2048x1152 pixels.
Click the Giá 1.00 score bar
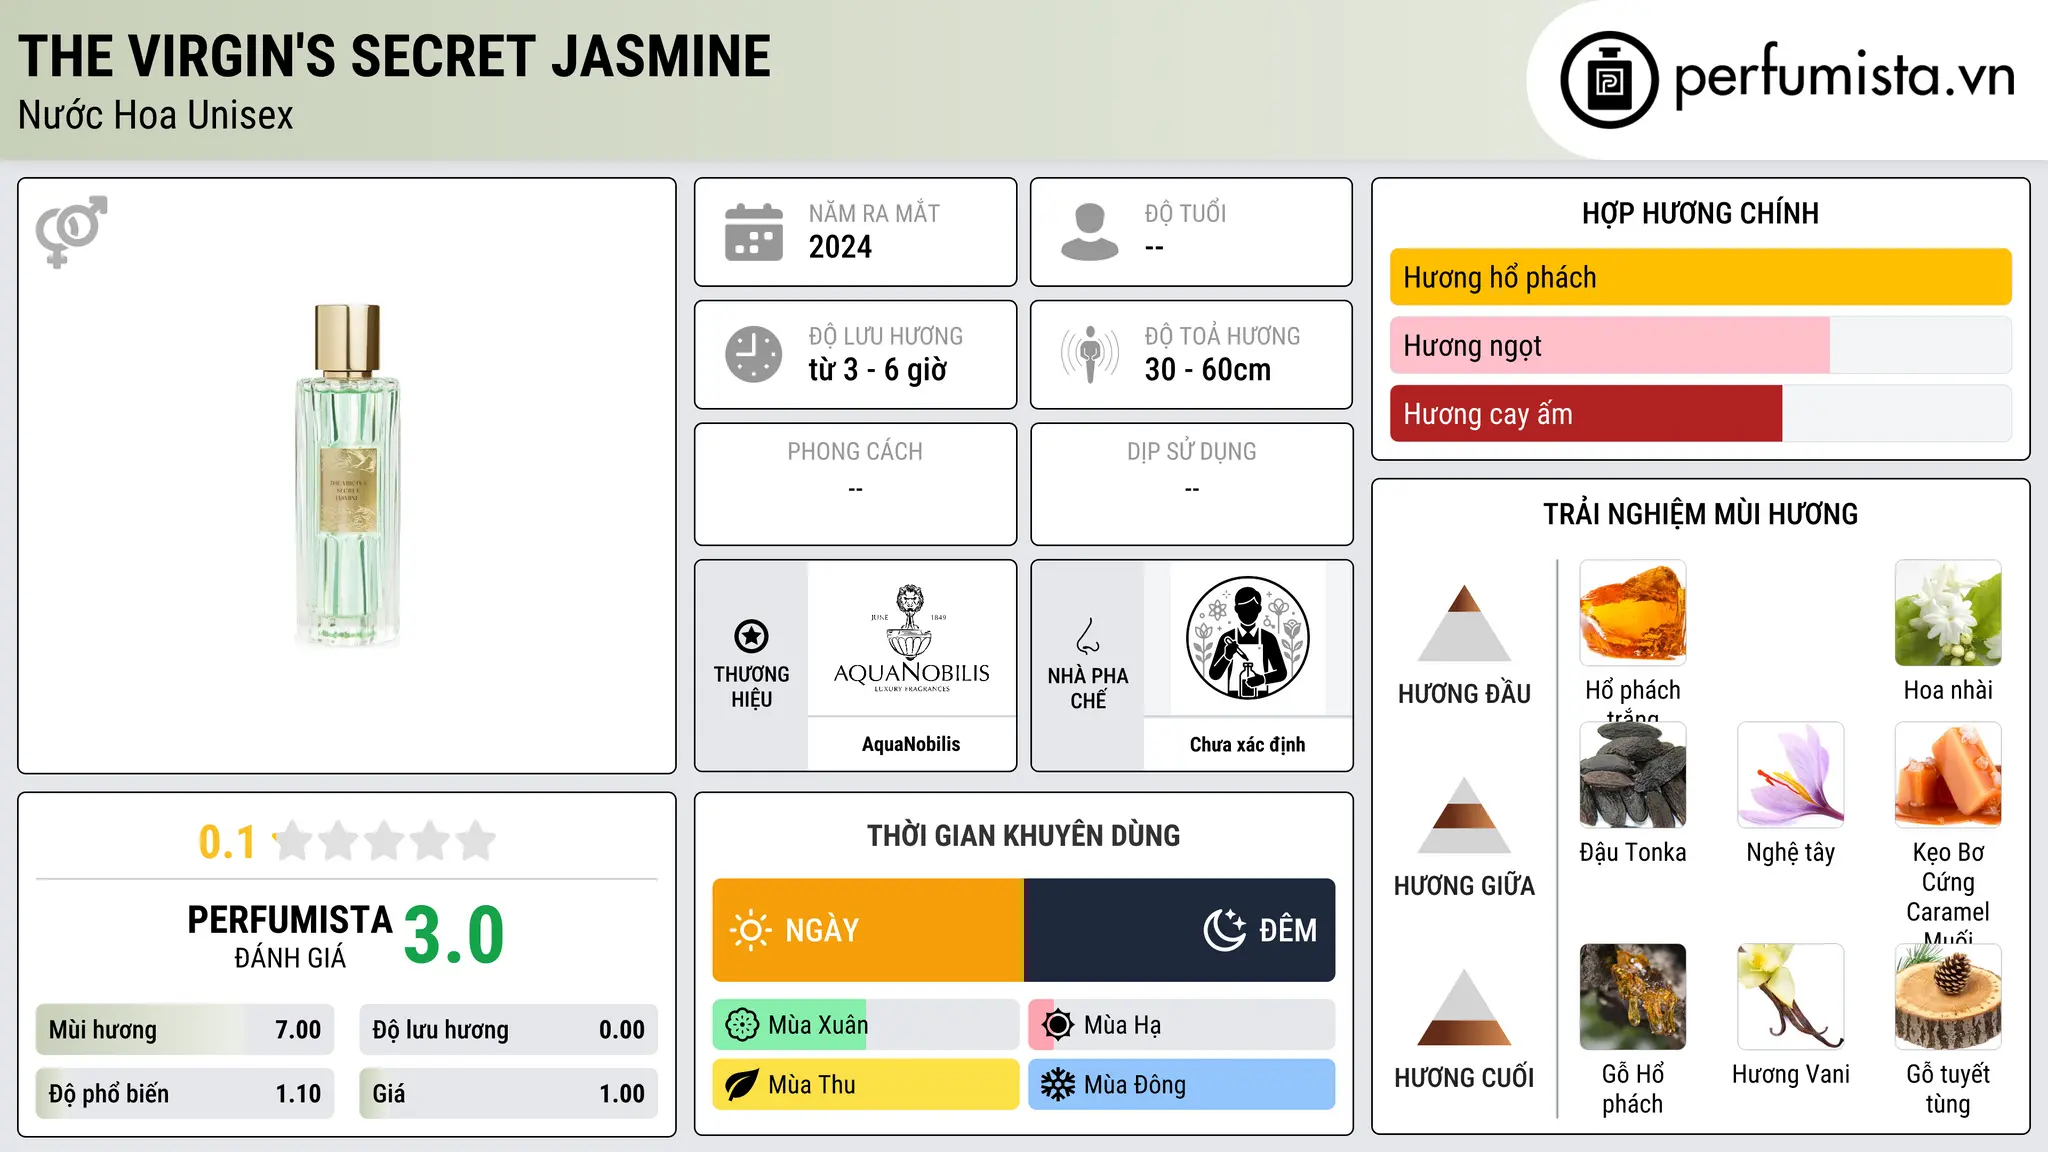coord(509,1094)
